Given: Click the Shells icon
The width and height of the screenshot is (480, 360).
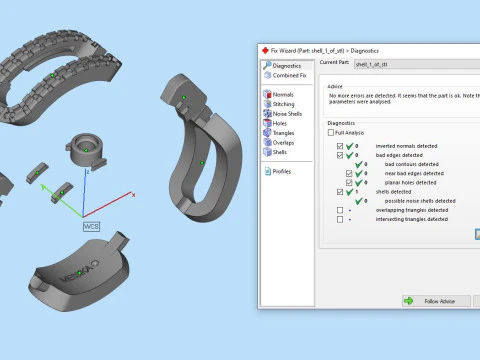Looking at the screenshot, I should point(267,152).
